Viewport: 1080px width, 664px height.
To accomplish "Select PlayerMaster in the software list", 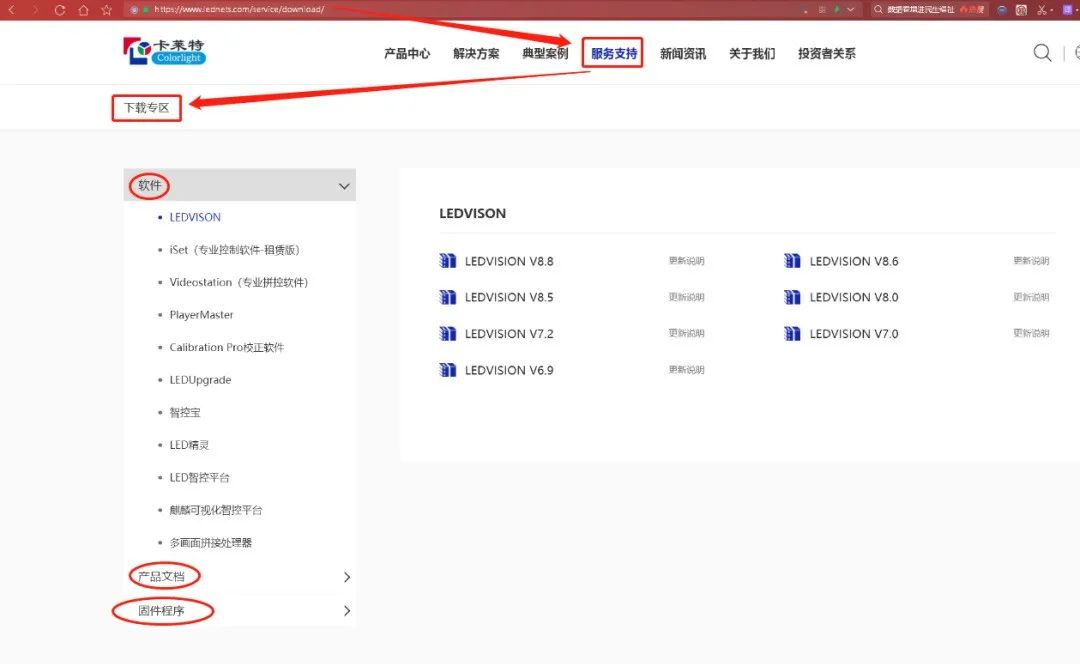I will pyautogui.click(x=201, y=315).
